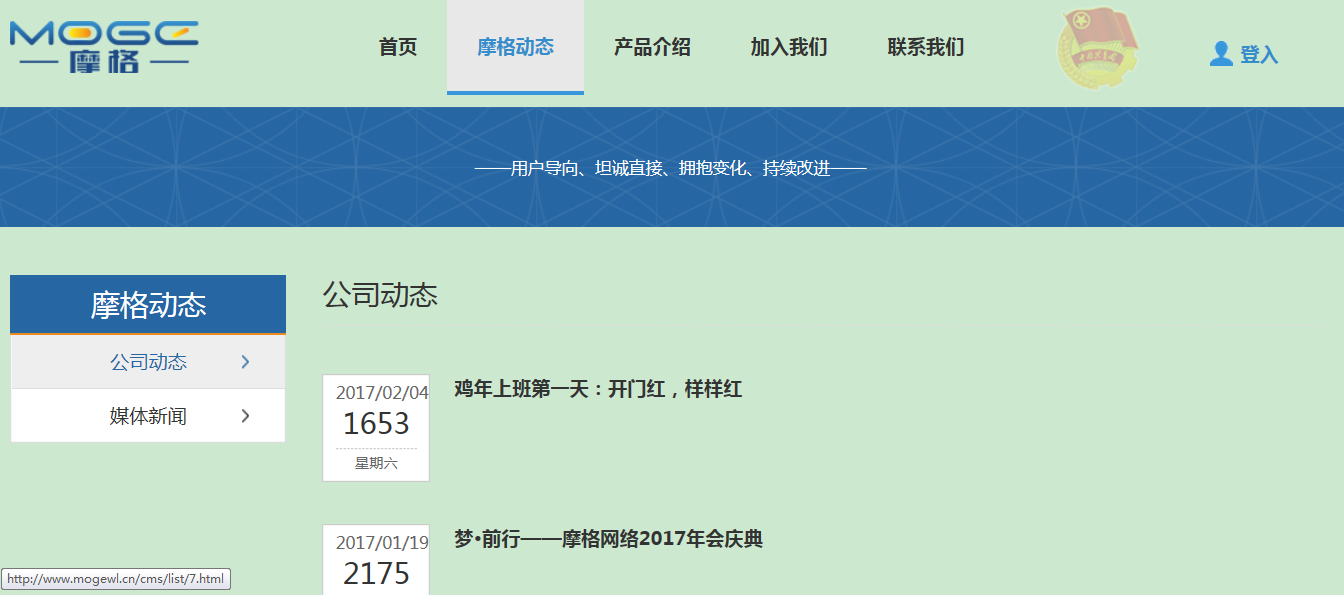Click the user avatar icon beside 登入
This screenshot has height=595, width=1344.
click(x=1221, y=54)
